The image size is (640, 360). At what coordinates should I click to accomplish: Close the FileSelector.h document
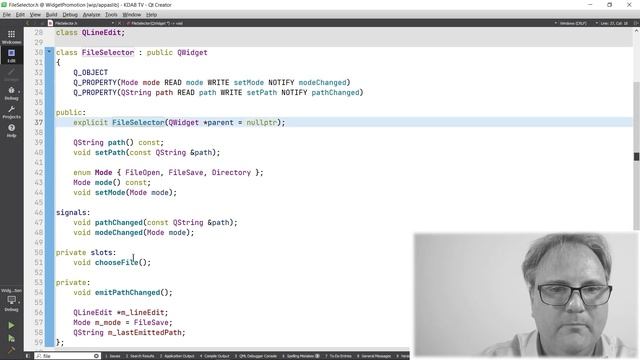(119, 23)
